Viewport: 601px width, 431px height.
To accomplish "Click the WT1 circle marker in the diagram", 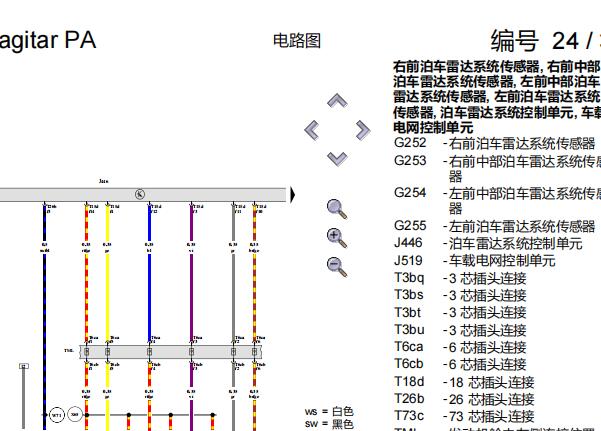I will [x=57, y=415].
